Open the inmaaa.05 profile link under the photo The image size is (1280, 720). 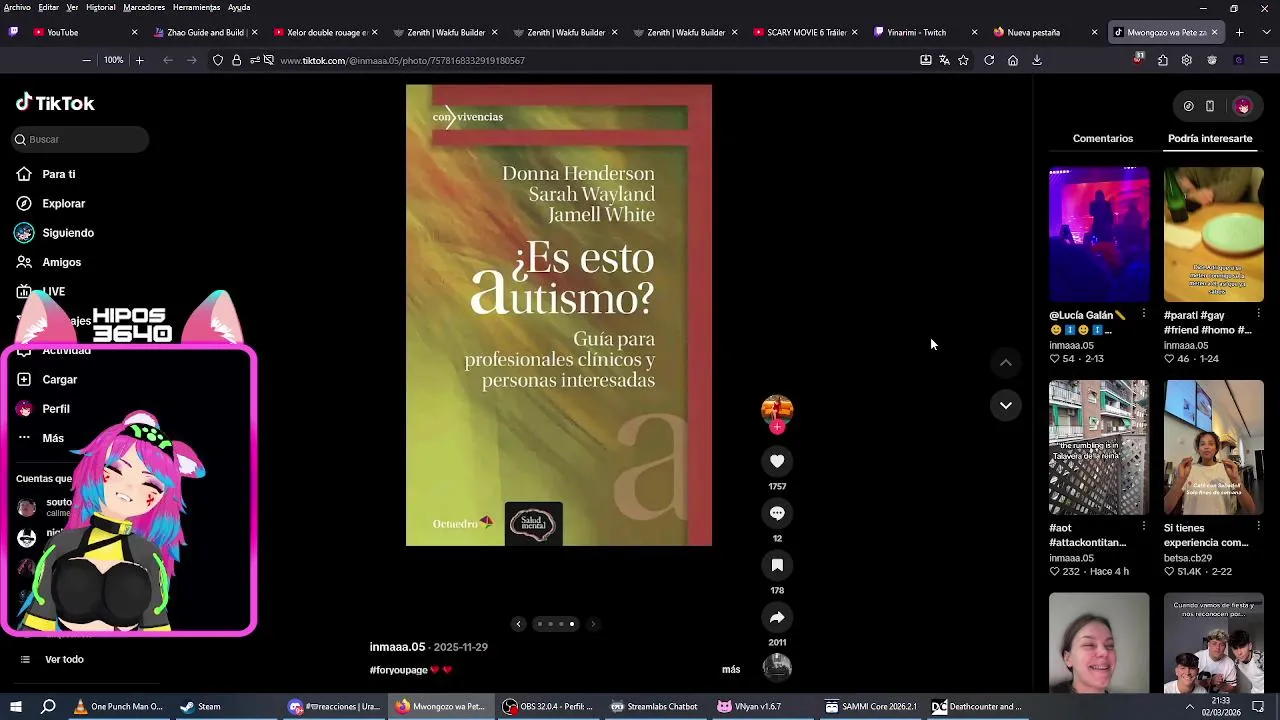pyautogui.click(x=397, y=647)
